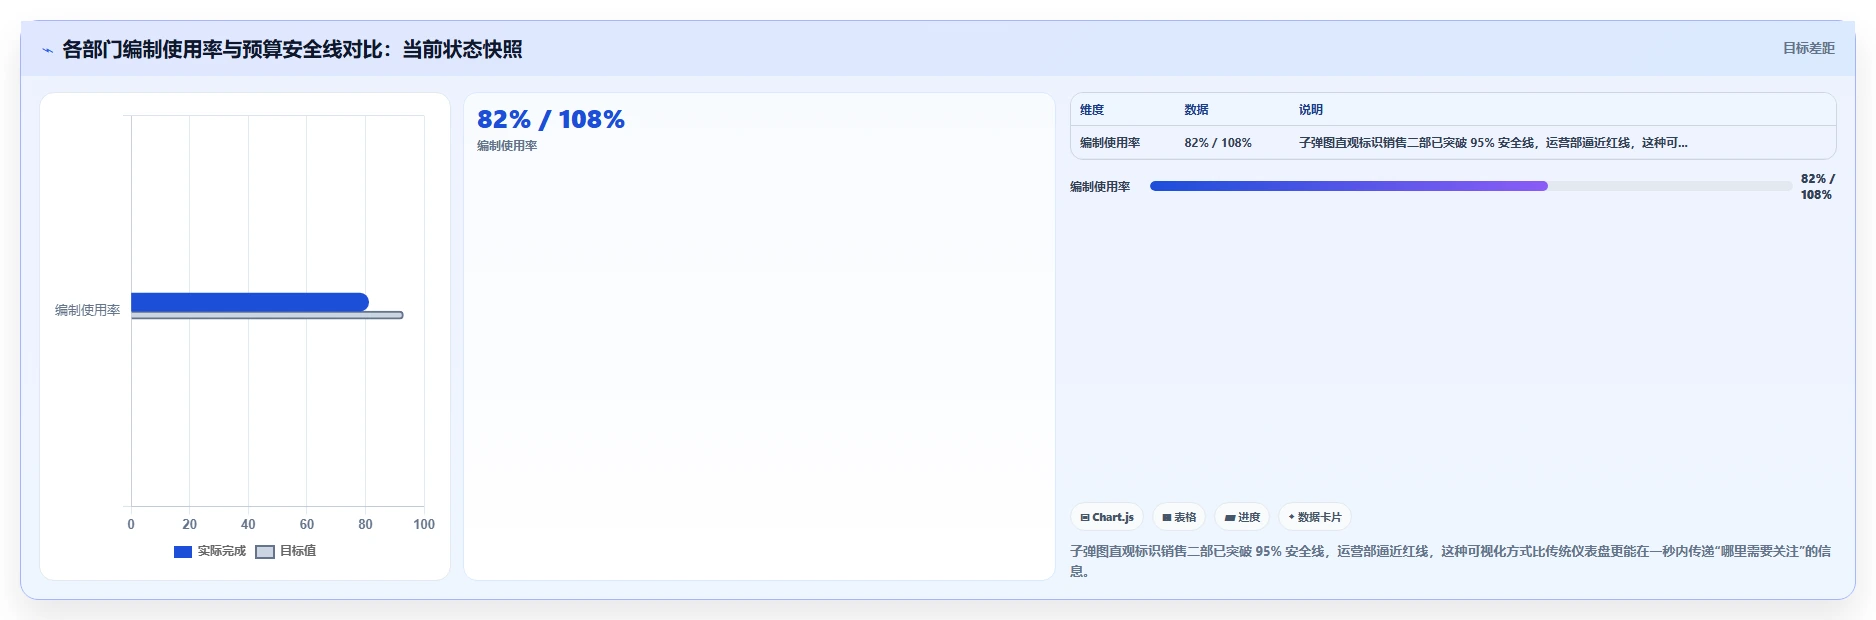Viewport: 1876px width, 620px height.
Task: Select the 数据卡片 tag chip
Action: [1315, 517]
